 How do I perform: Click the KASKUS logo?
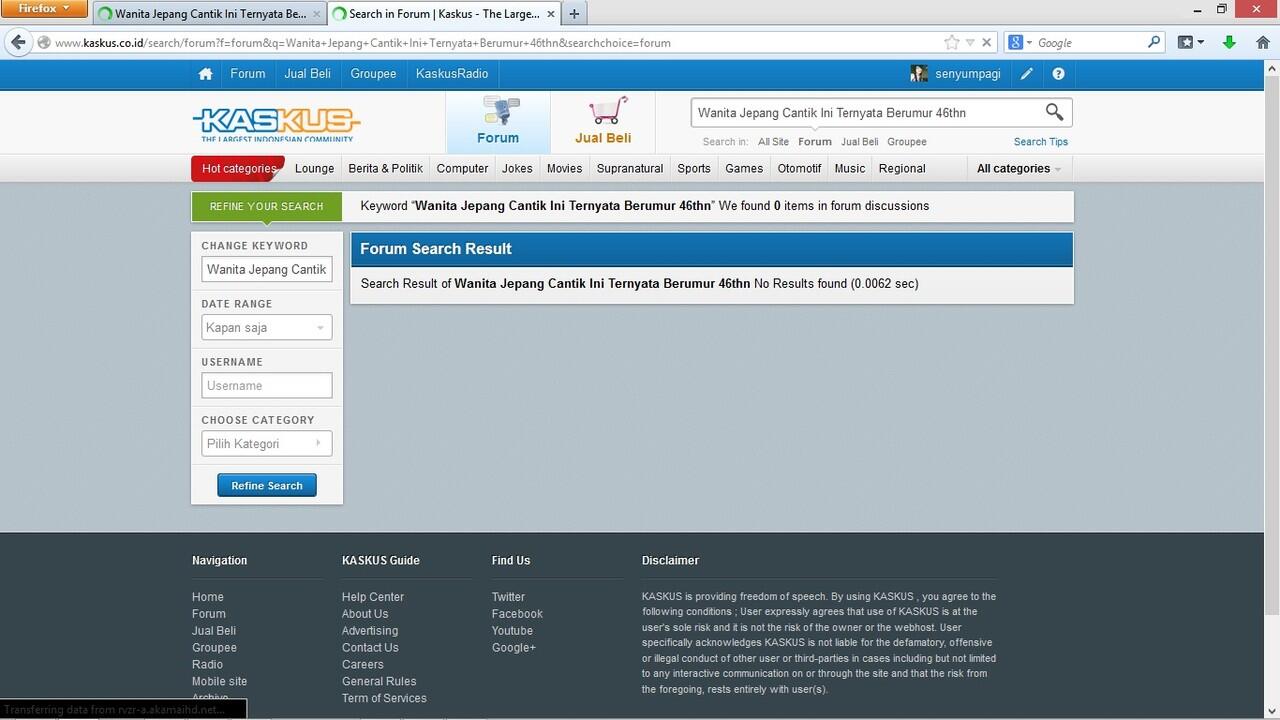[276, 123]
